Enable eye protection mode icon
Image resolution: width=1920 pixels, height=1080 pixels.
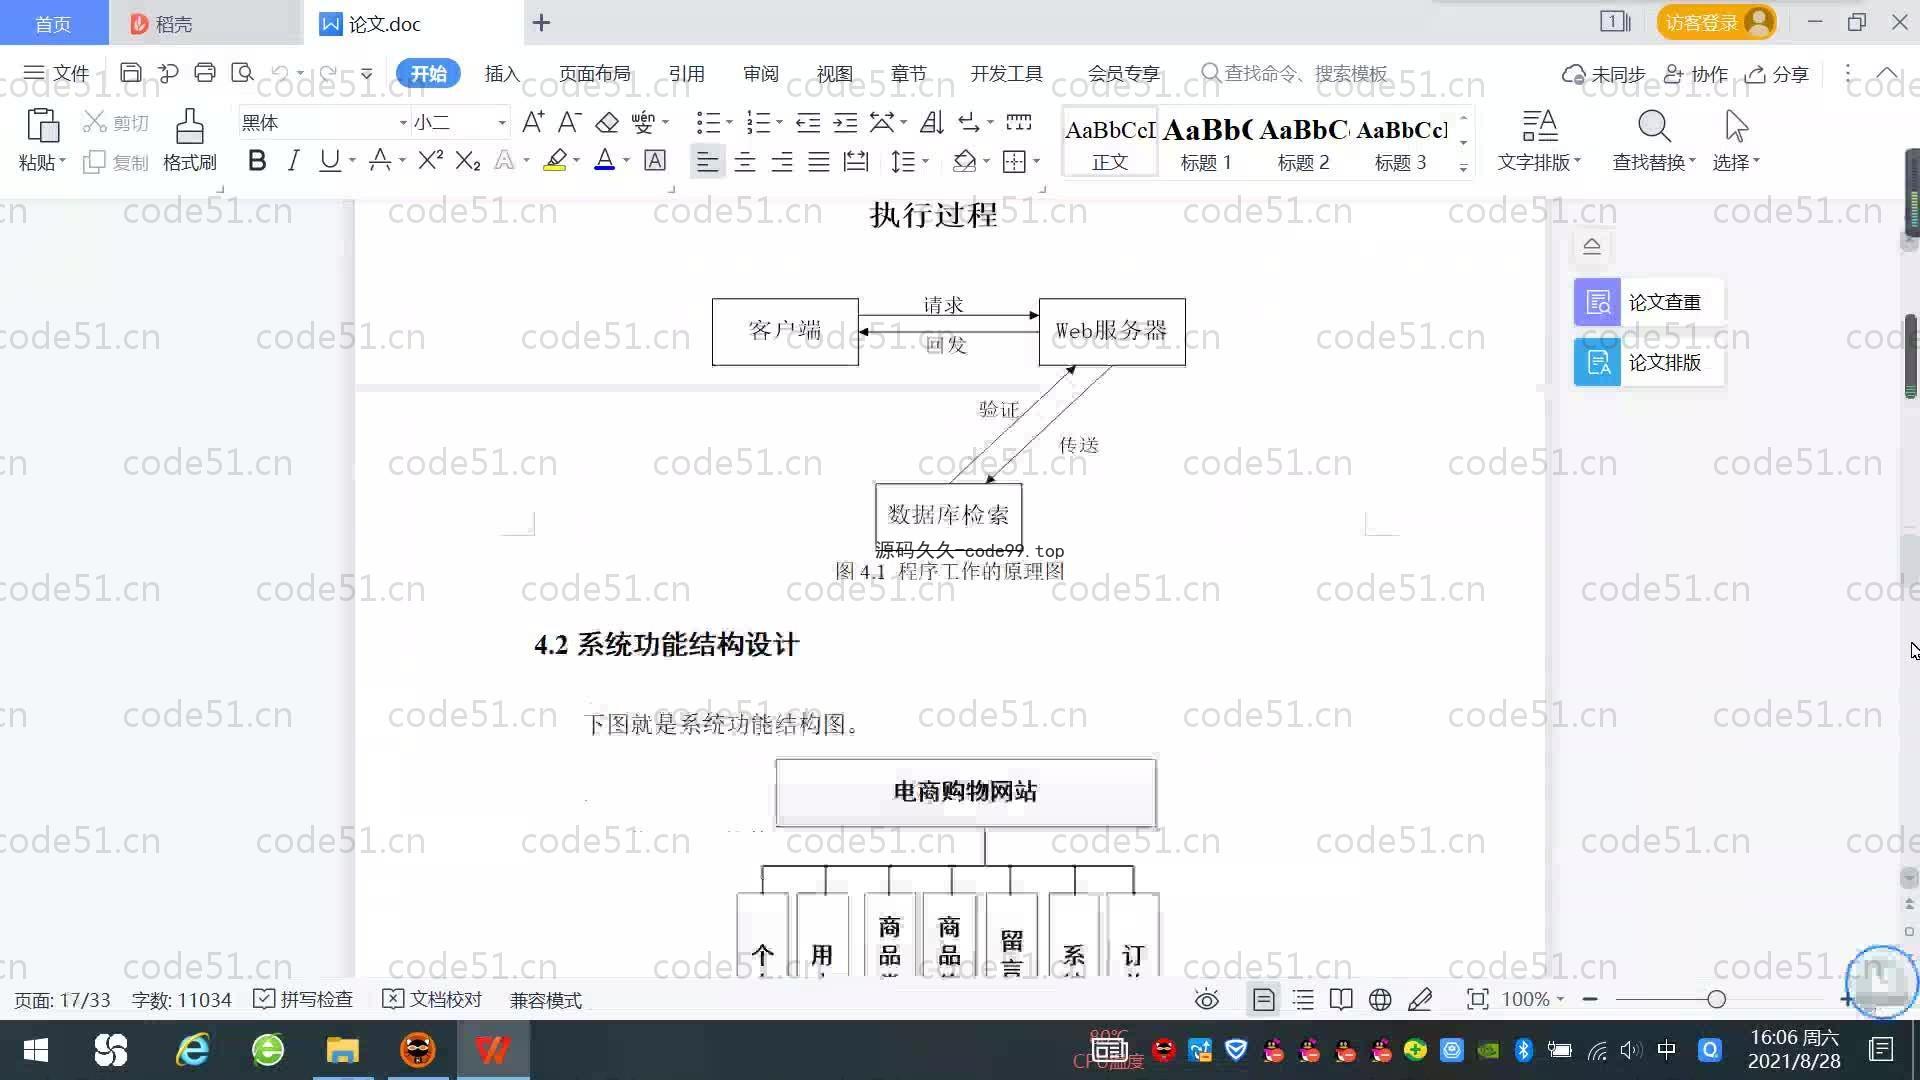1207,999
